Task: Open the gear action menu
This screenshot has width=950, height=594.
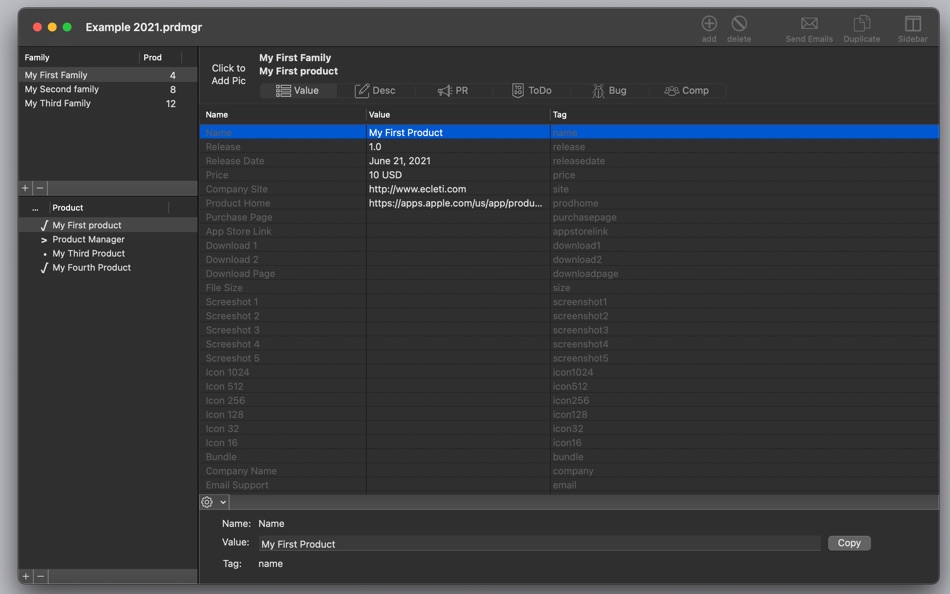Action: 214,502
